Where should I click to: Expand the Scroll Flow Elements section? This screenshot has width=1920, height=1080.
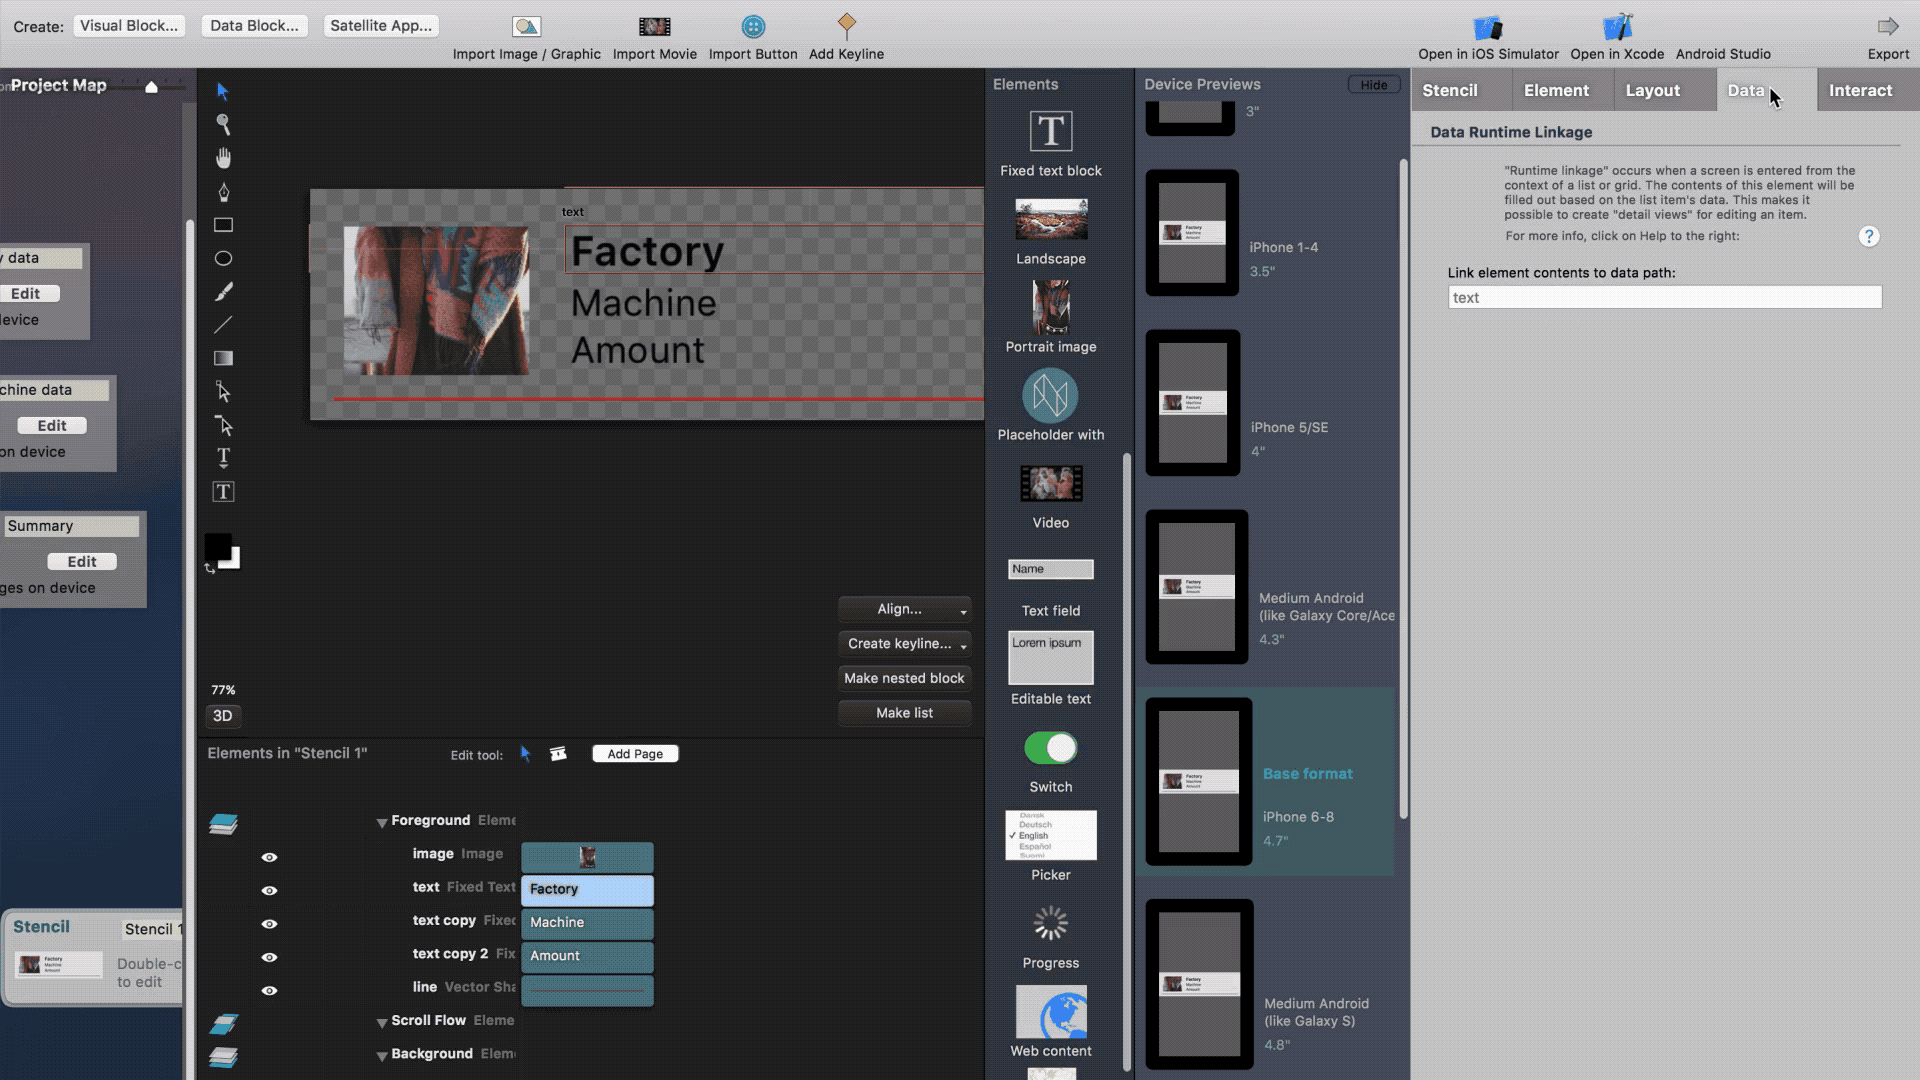pos(382,1019)
